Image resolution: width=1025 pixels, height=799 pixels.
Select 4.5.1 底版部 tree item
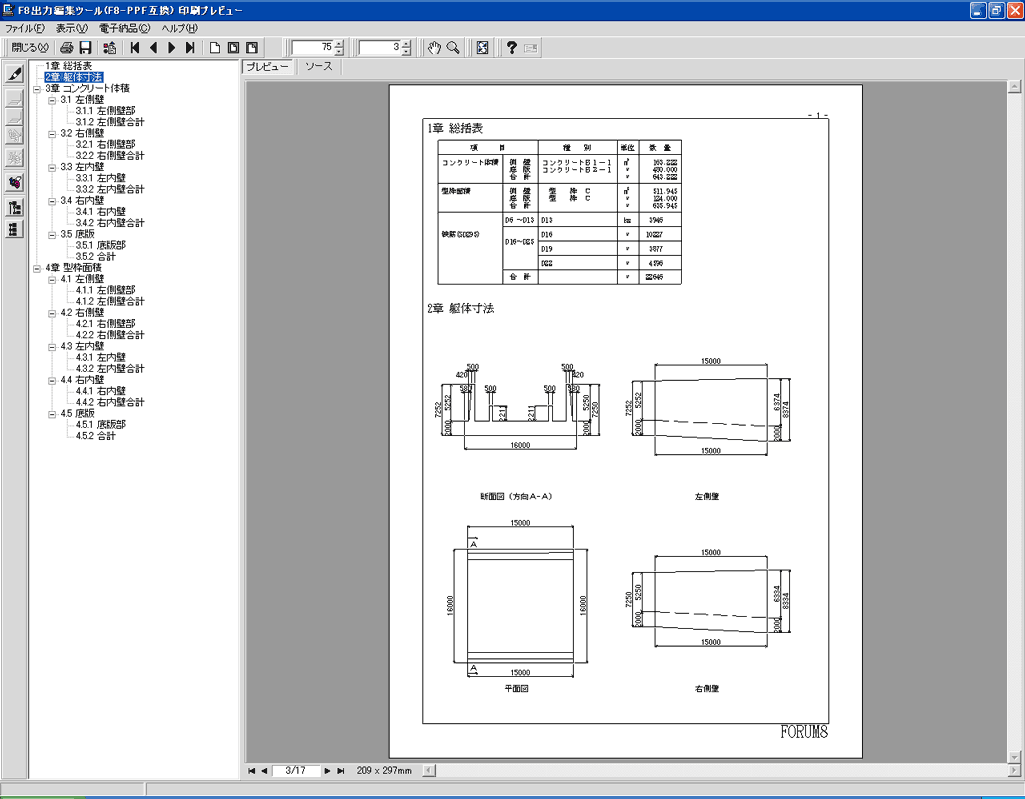pyautogui.click(x=101, y=425)
